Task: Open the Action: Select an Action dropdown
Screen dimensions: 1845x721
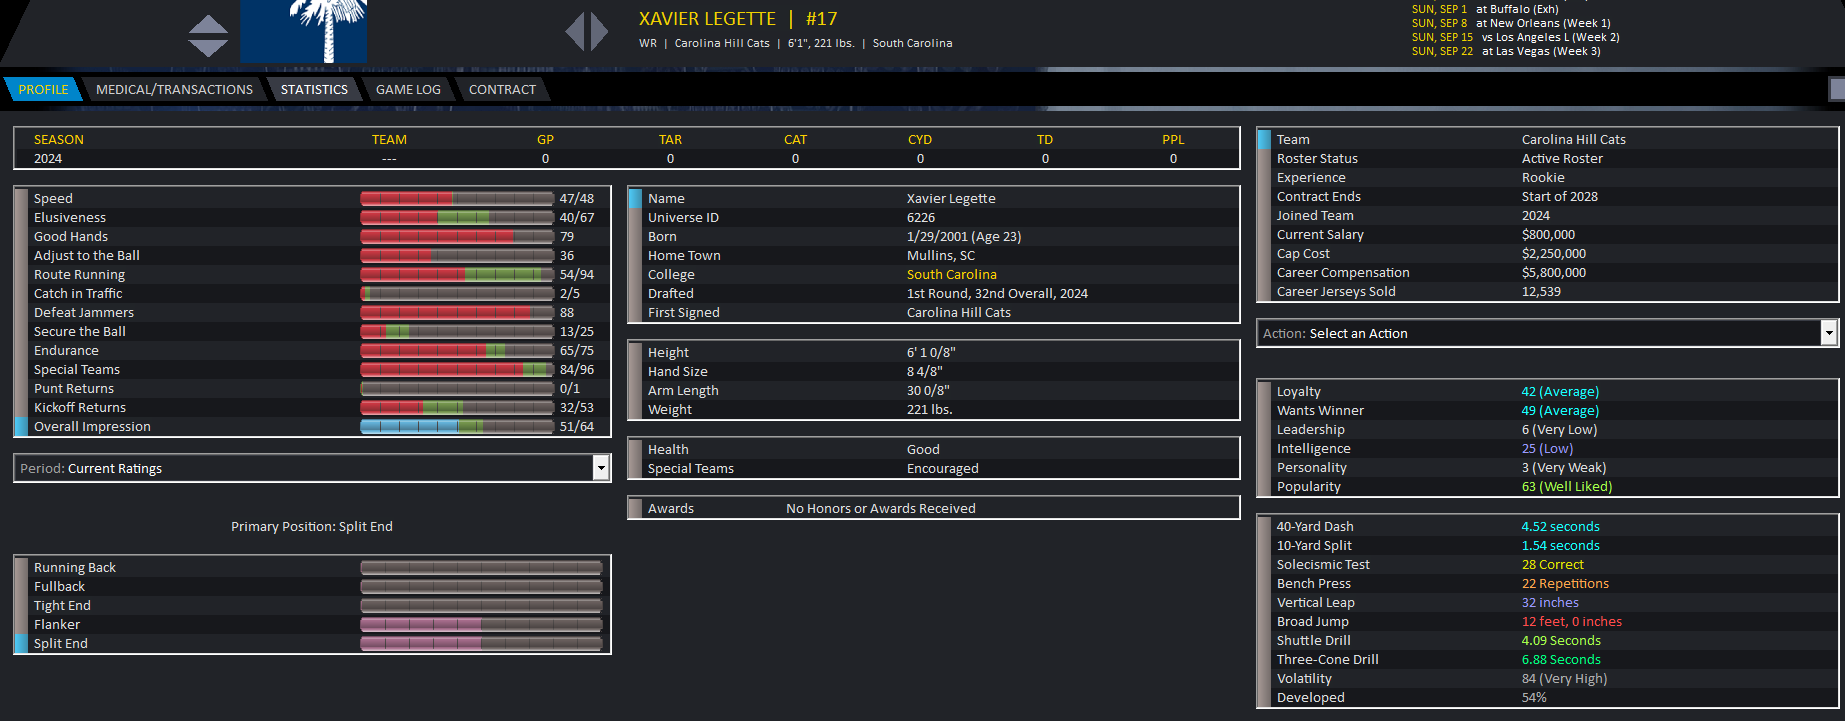Action: pos(1547,333)
